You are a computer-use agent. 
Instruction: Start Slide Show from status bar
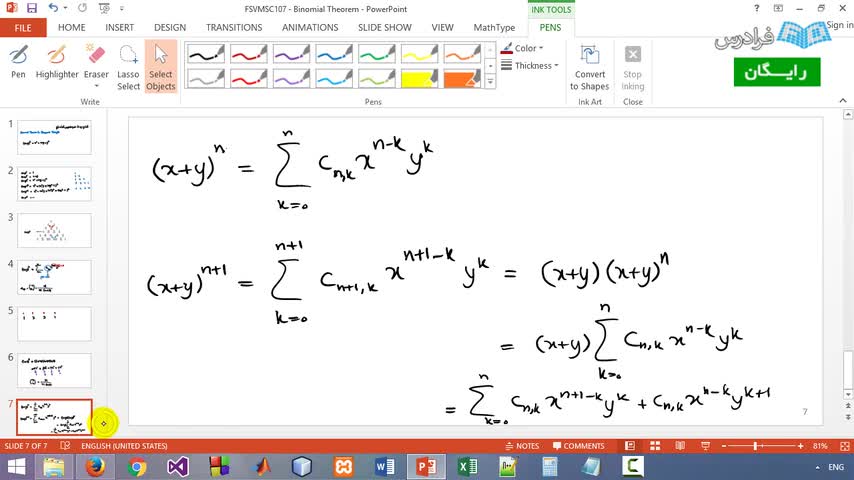[705, 446]
